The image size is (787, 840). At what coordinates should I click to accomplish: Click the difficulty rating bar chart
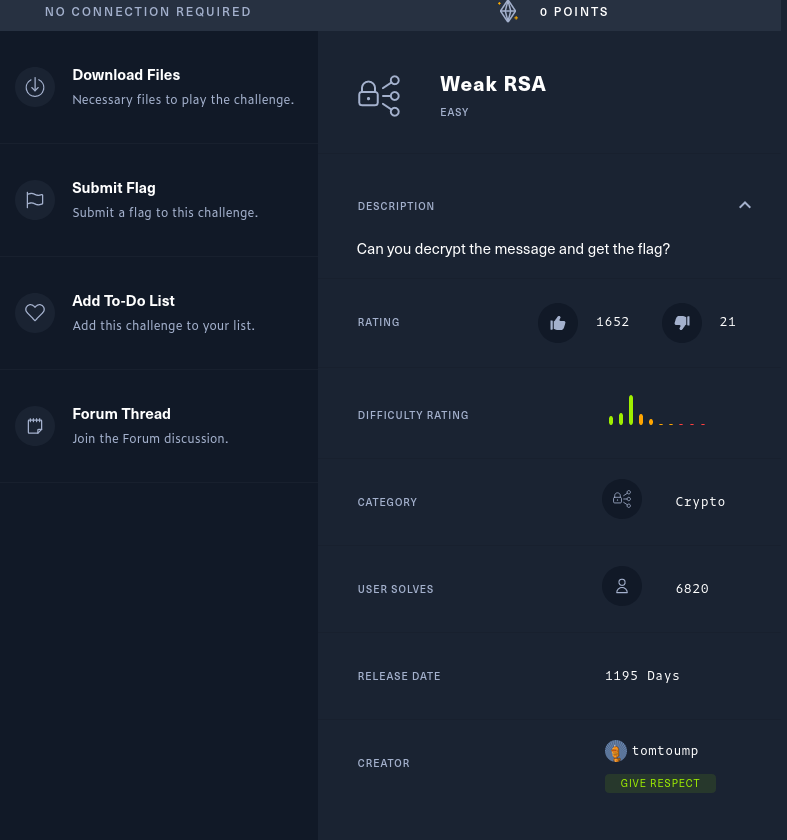[x=657, y=410]
